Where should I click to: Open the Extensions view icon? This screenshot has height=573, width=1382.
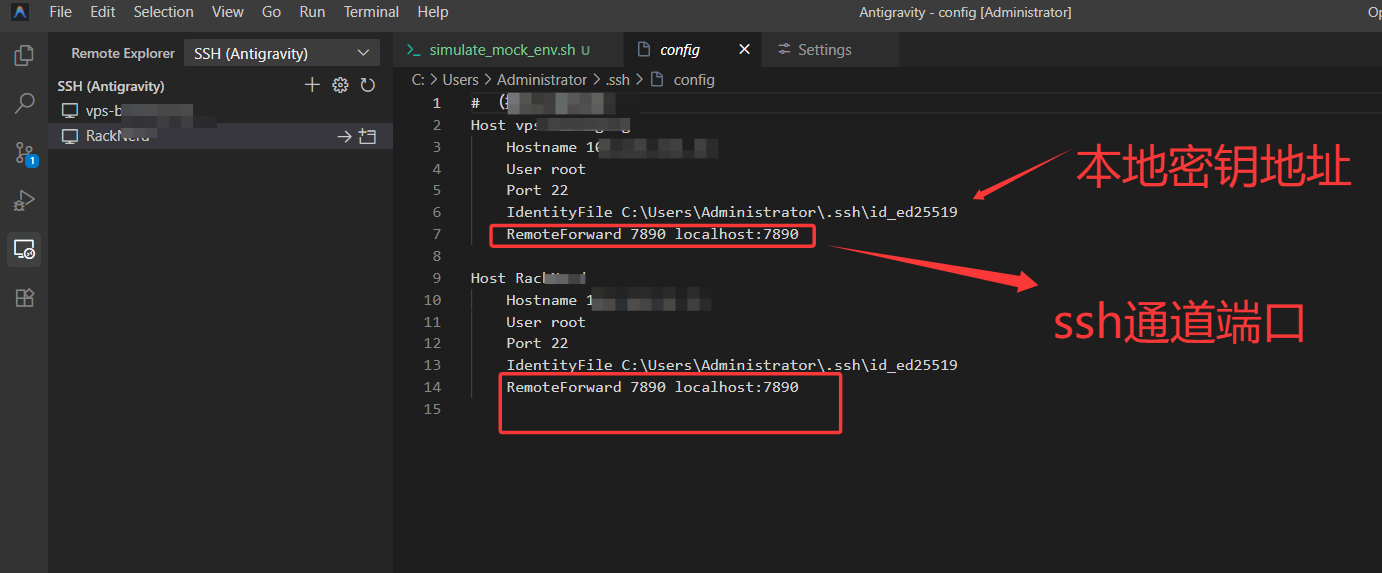coord(24,297)
